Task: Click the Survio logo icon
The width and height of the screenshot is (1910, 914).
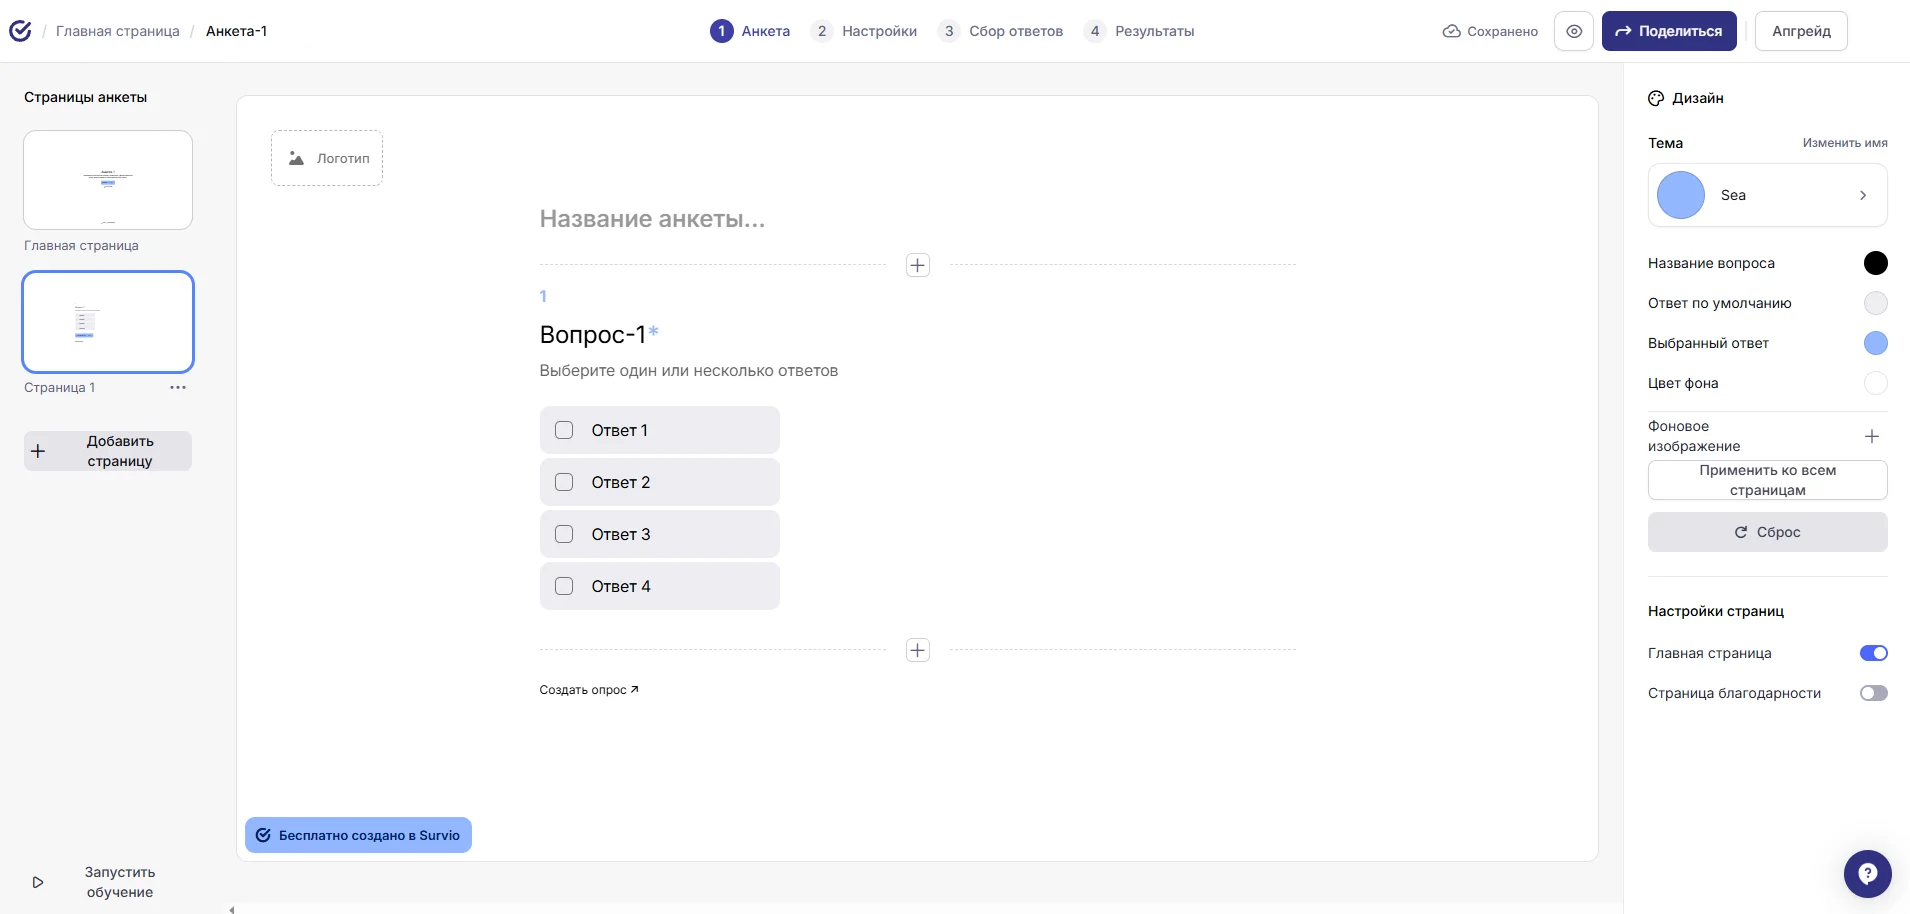Action: pyautogui.click(x=20, y=31)
